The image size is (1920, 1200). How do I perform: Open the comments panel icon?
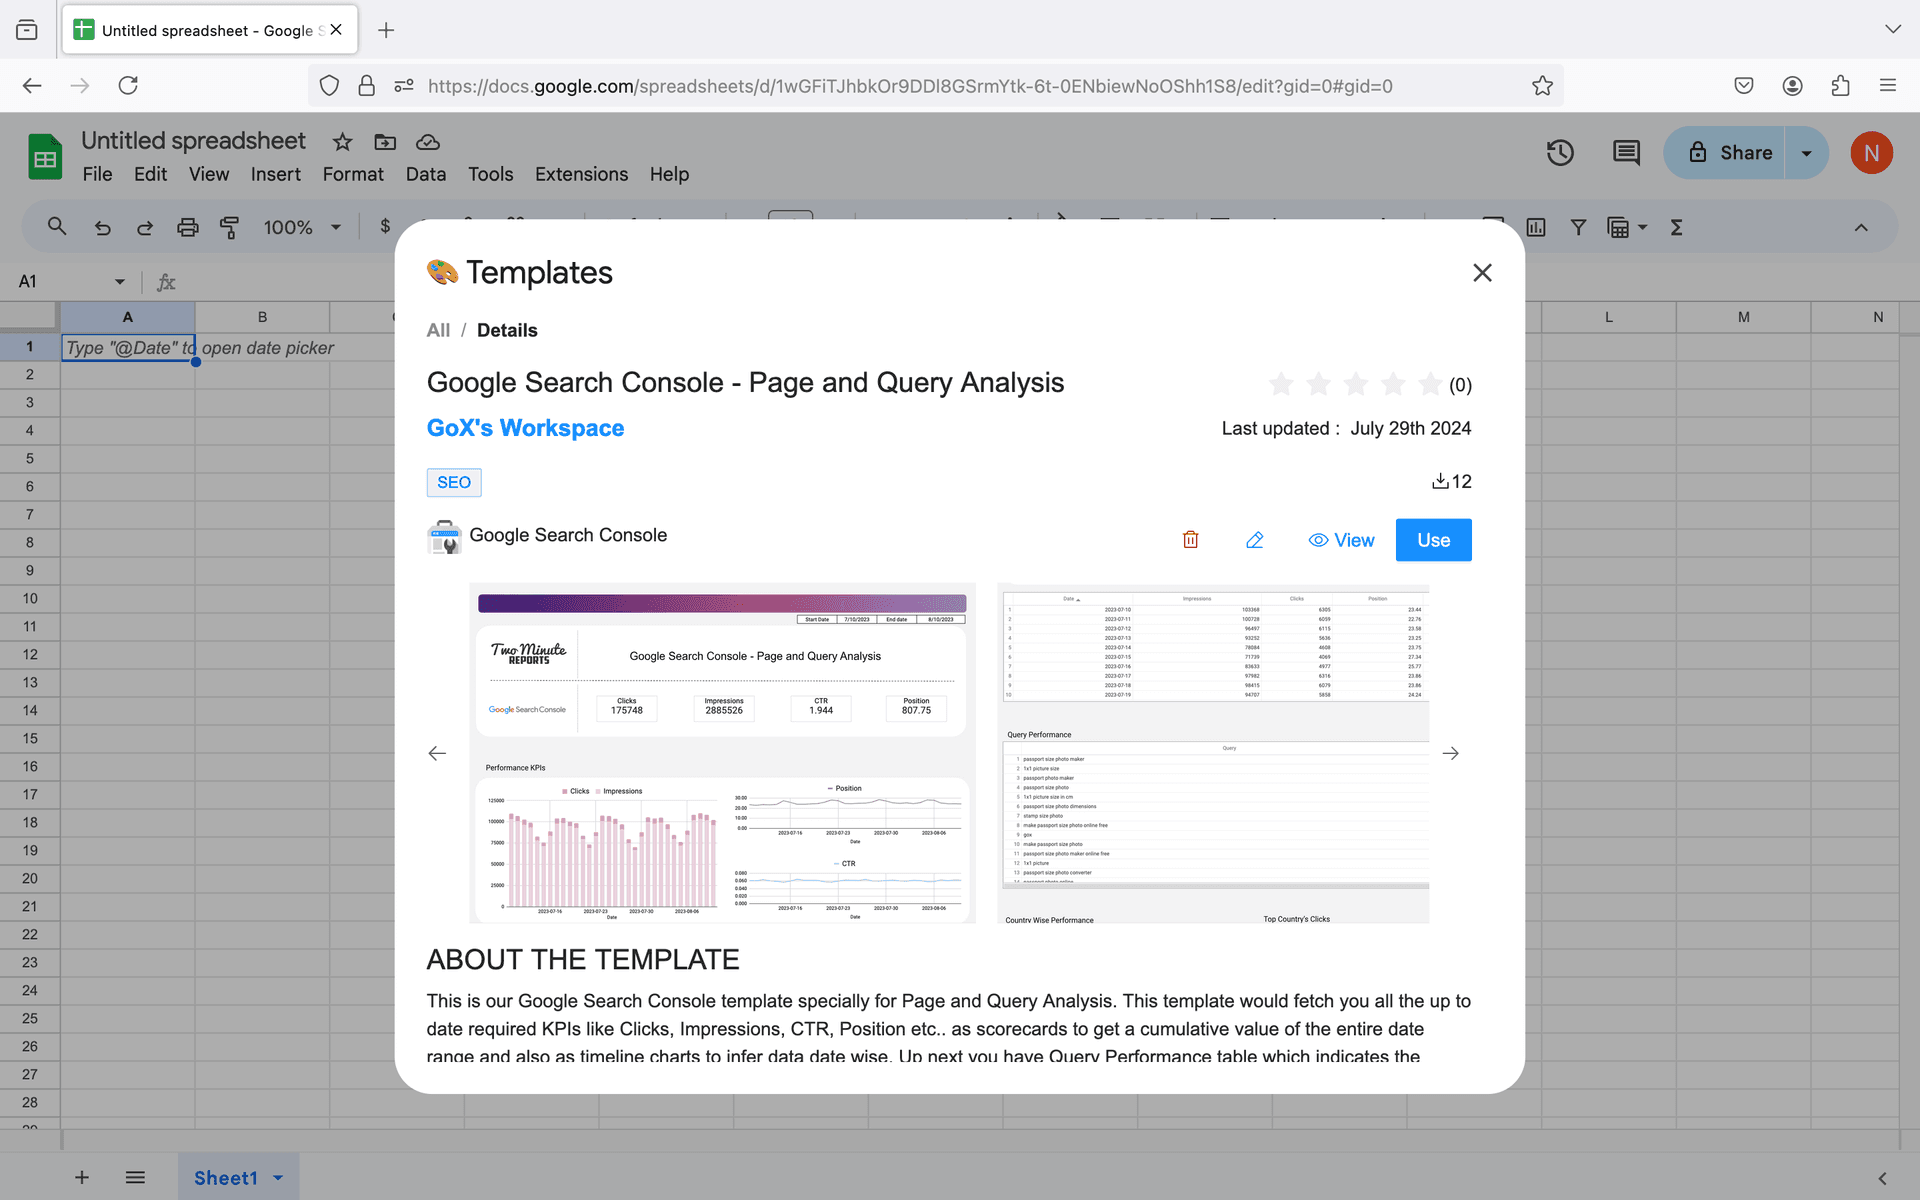[1626, 153]
